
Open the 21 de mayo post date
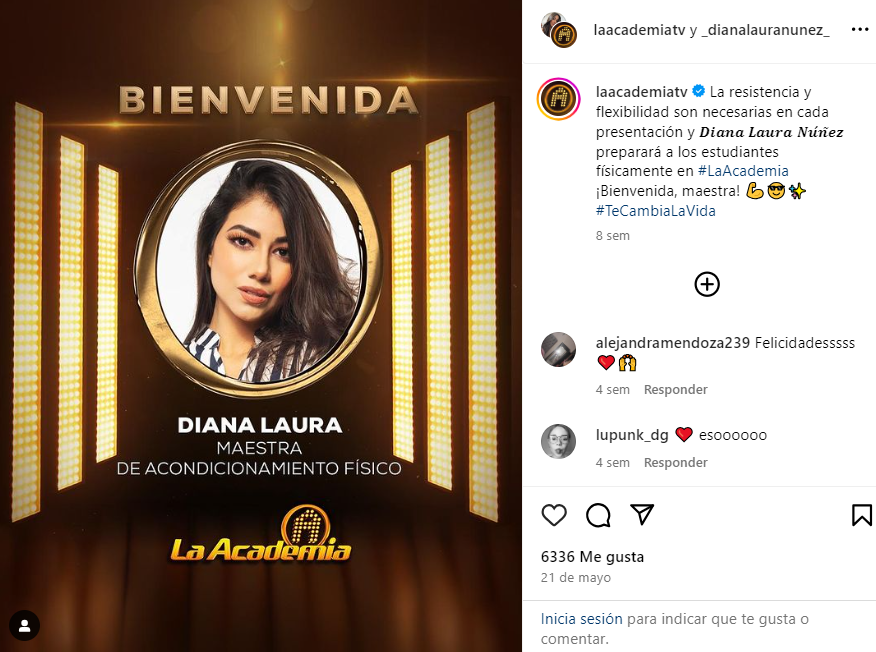(x=575, y=578)
